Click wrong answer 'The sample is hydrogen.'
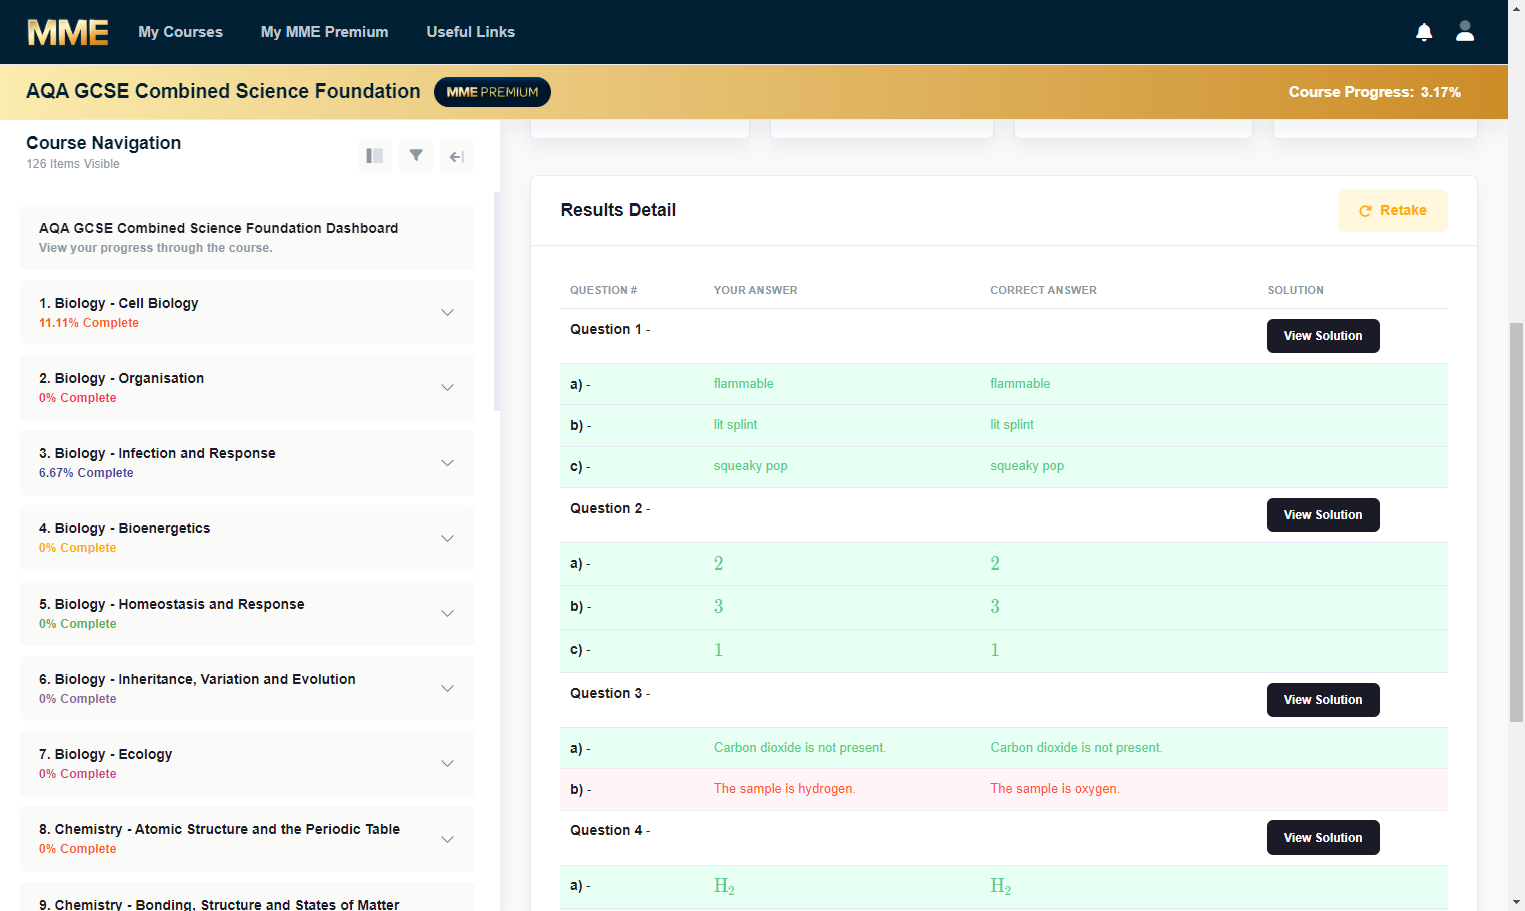This screenshot has width=1525, height=911. click(784, 788)
